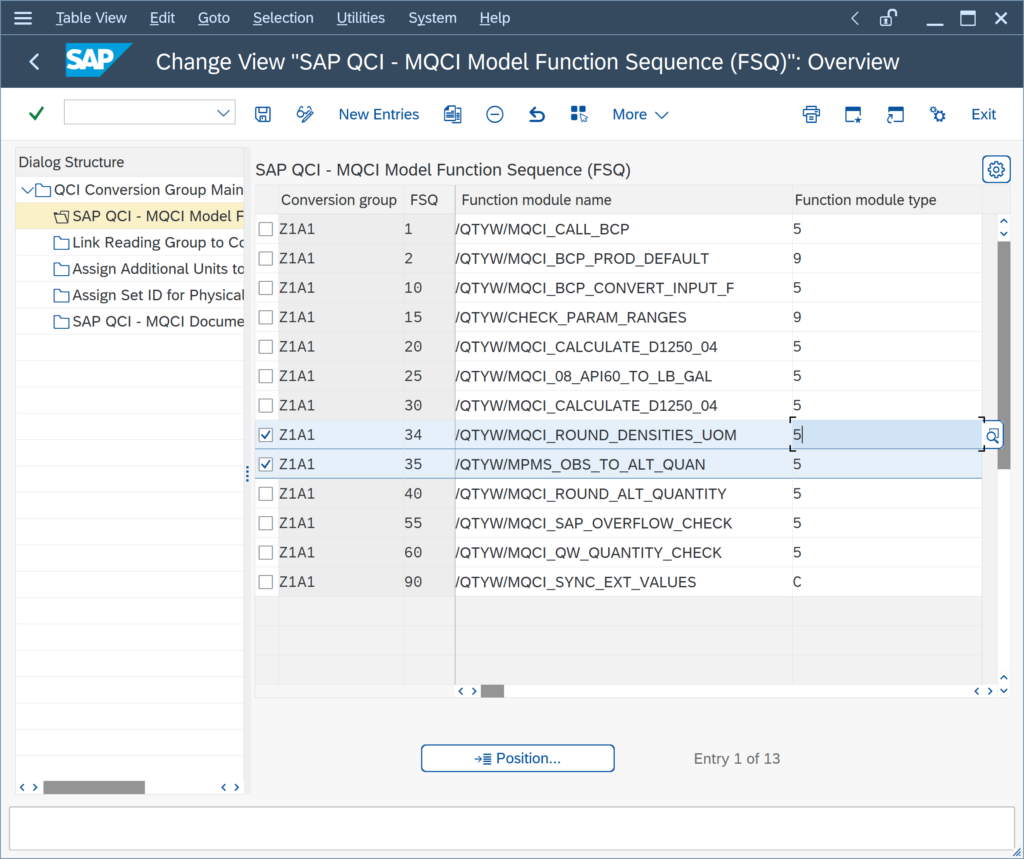Click the Delete minus-circle icon
This screenshot has height=859, width=1024.
point(494,114)
